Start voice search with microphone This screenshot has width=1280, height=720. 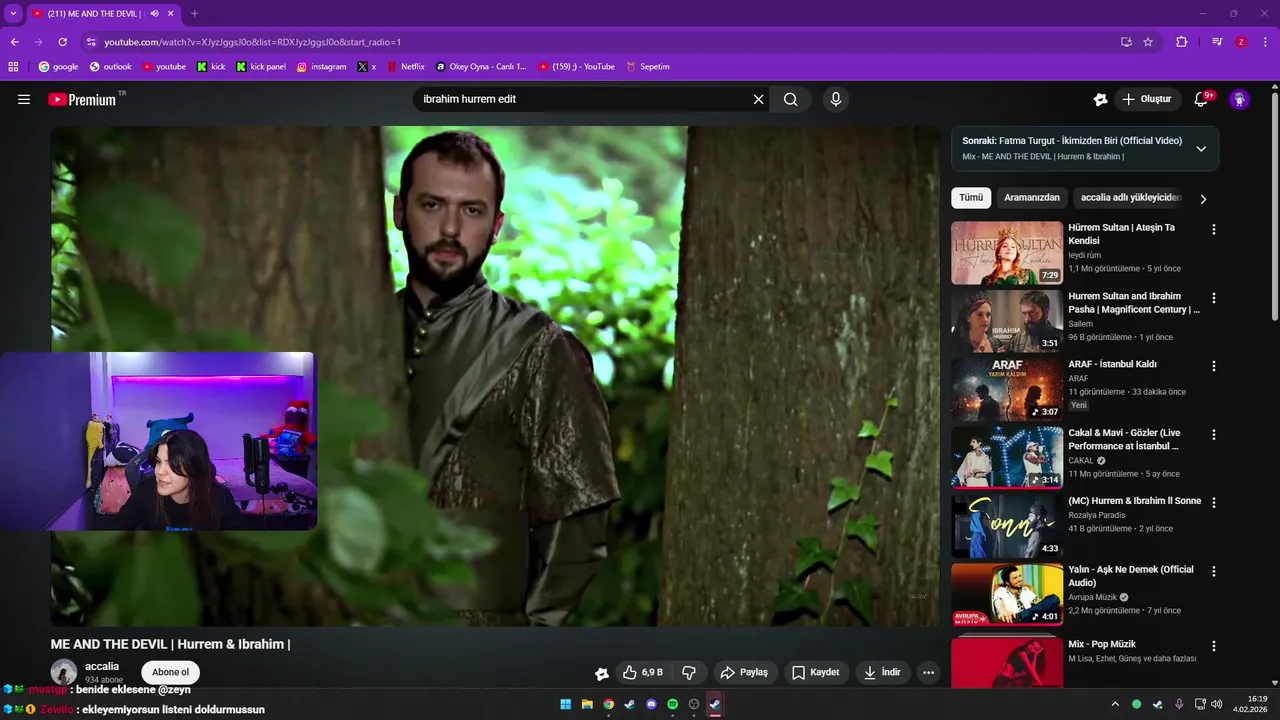[836, 99]
